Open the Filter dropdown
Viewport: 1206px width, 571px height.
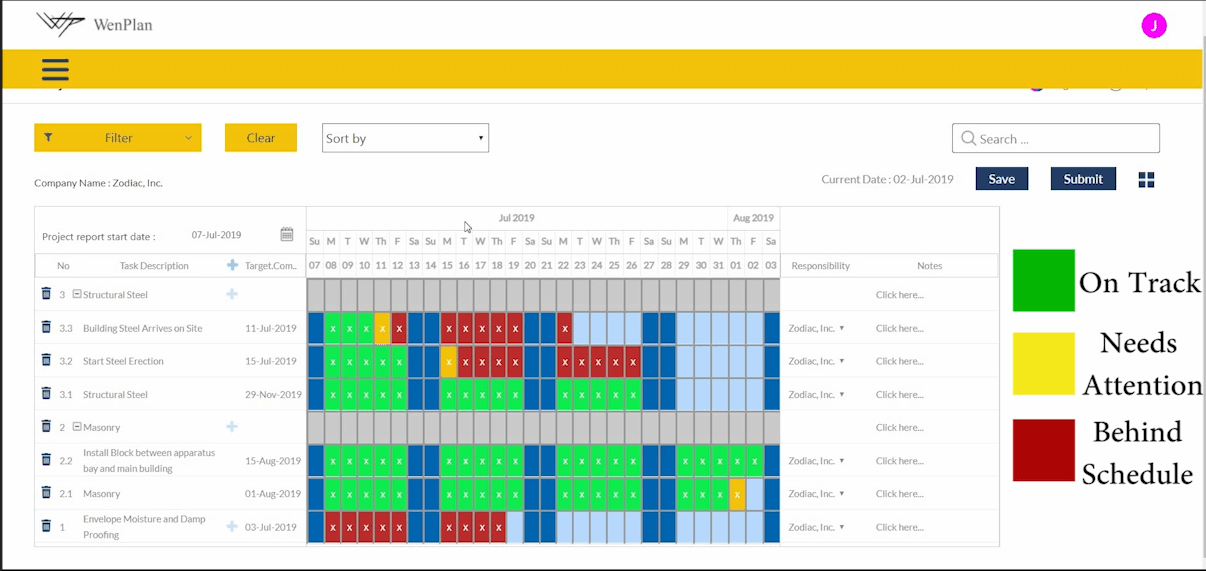click(118, 138)
